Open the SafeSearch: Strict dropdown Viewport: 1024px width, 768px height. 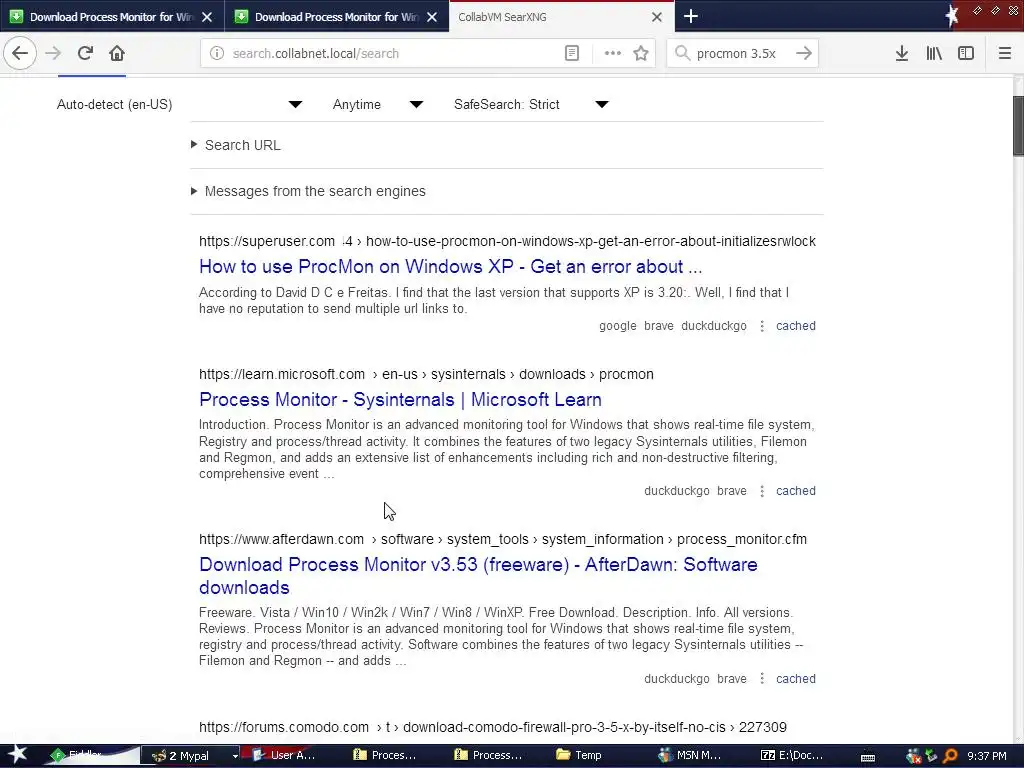(x=531, y=104)
